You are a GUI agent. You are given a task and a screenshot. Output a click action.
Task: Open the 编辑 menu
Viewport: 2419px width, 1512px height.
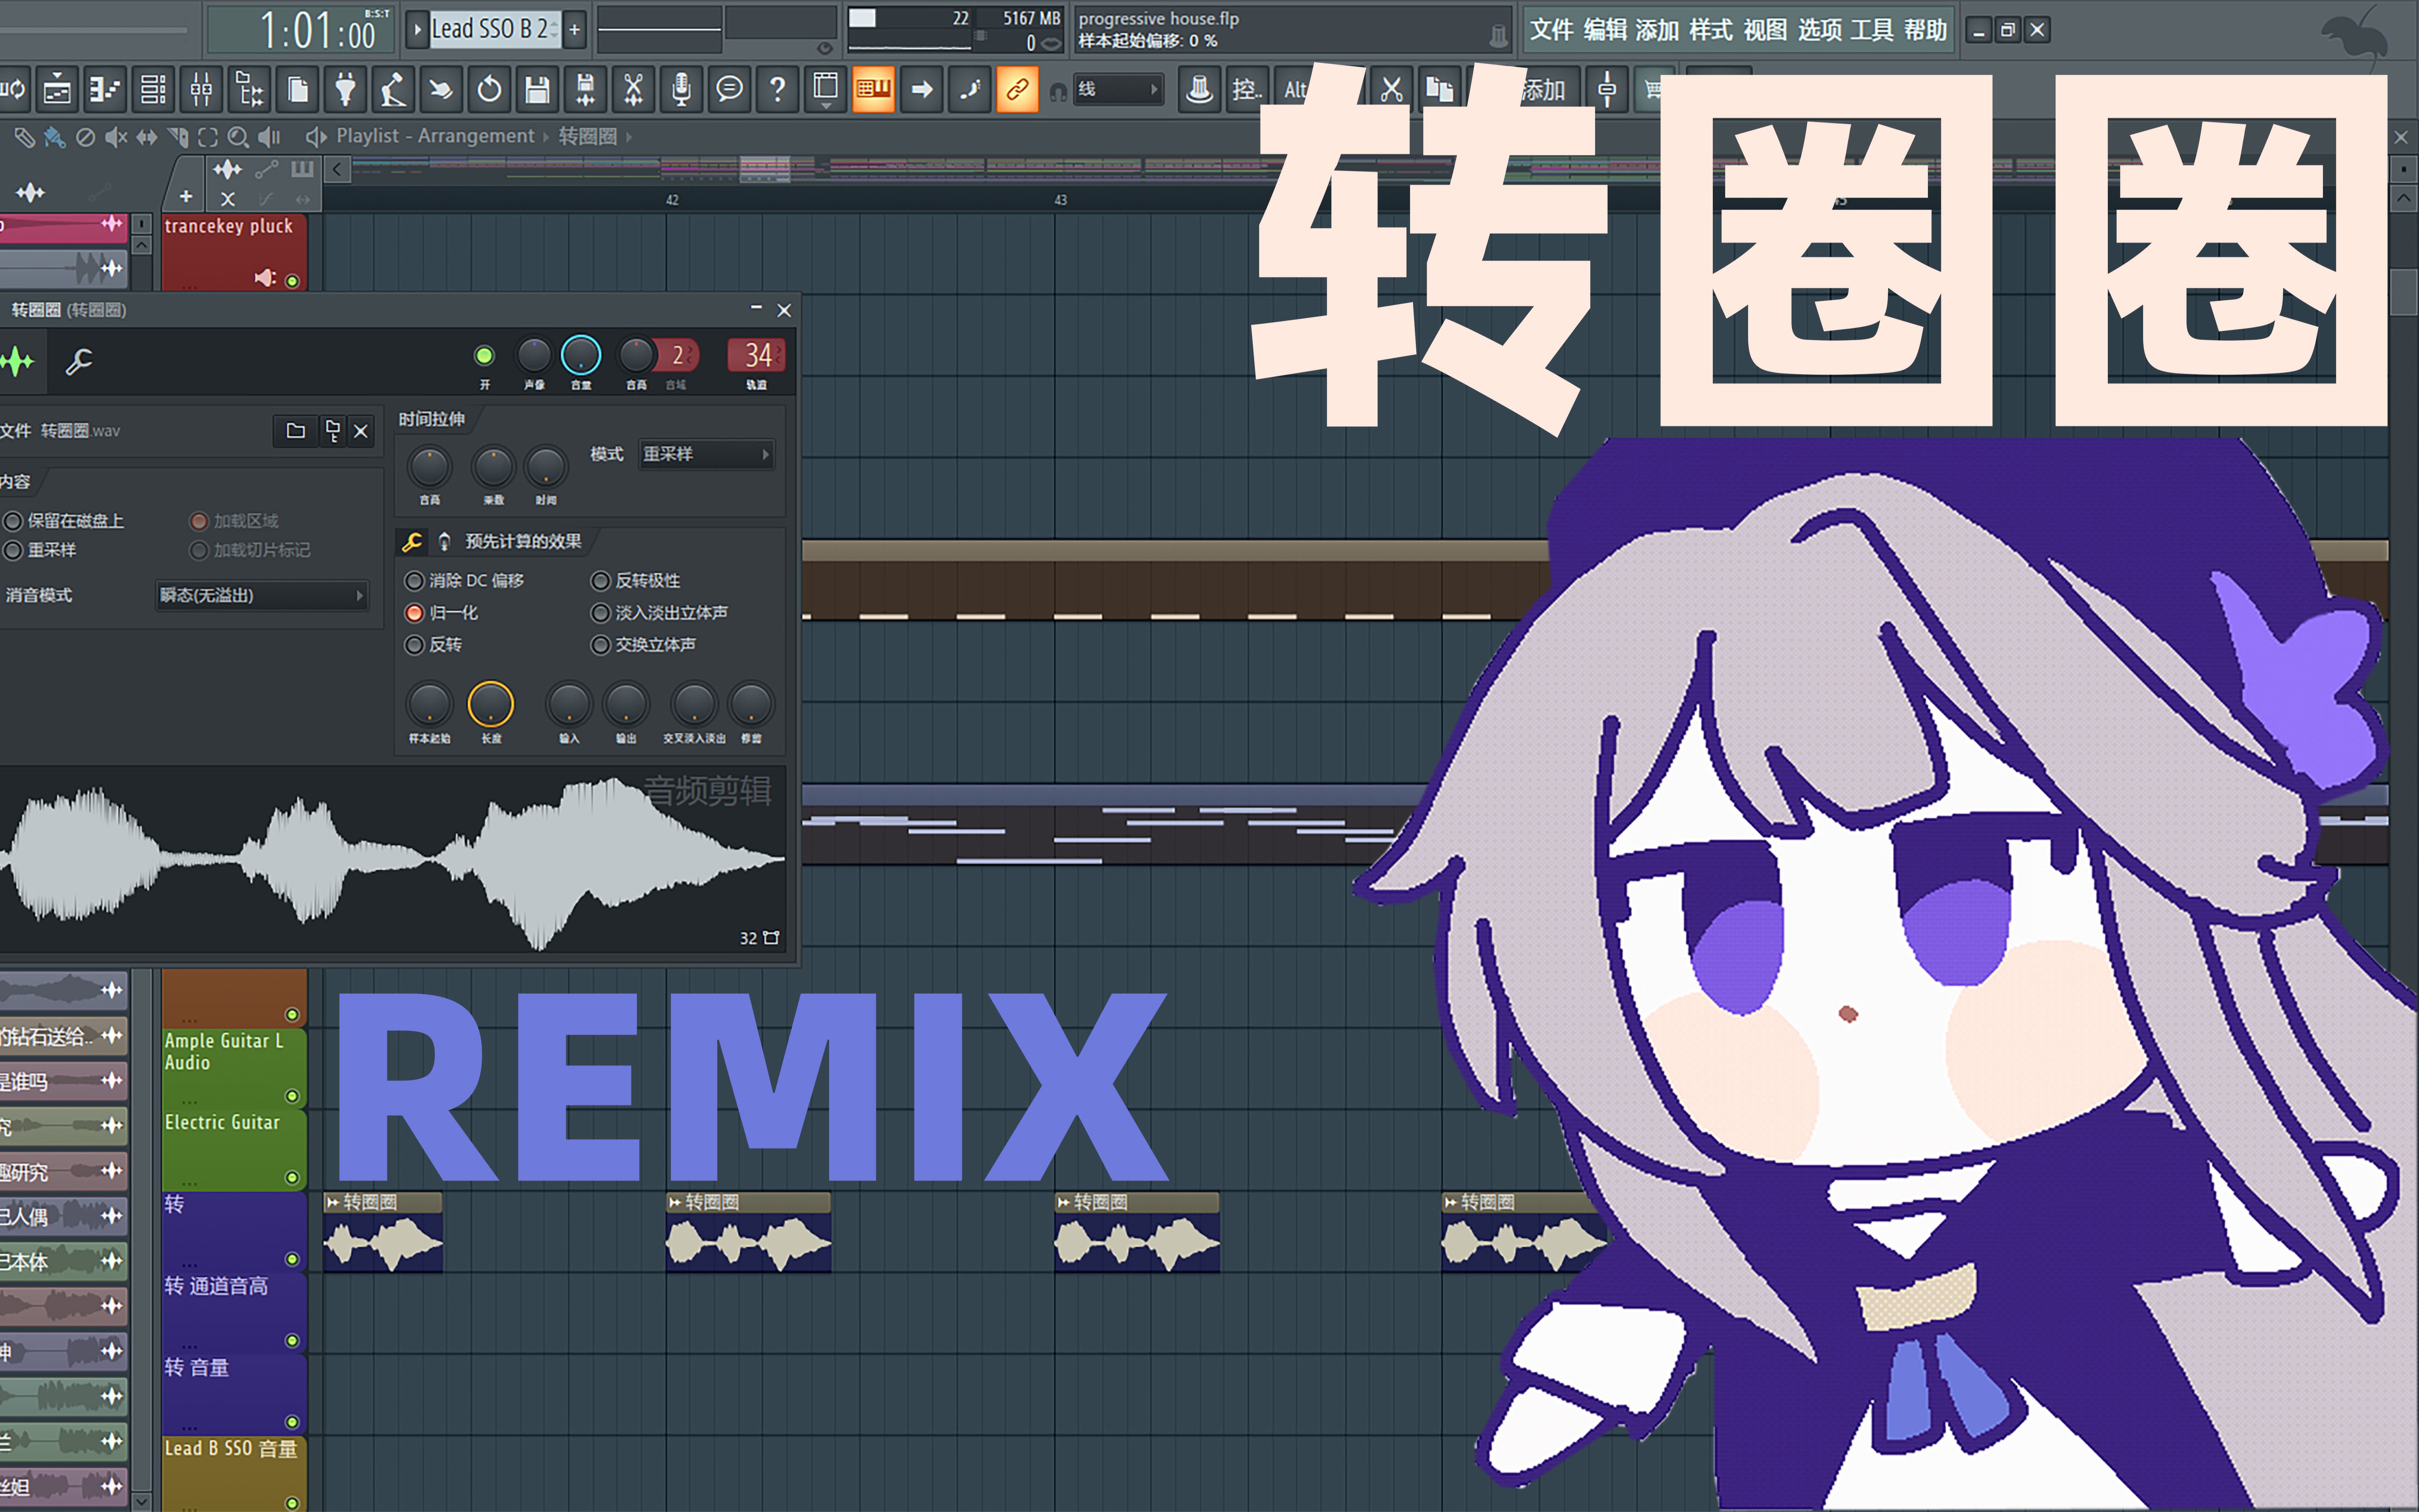pyautogui.click(x=1605, y=30)
